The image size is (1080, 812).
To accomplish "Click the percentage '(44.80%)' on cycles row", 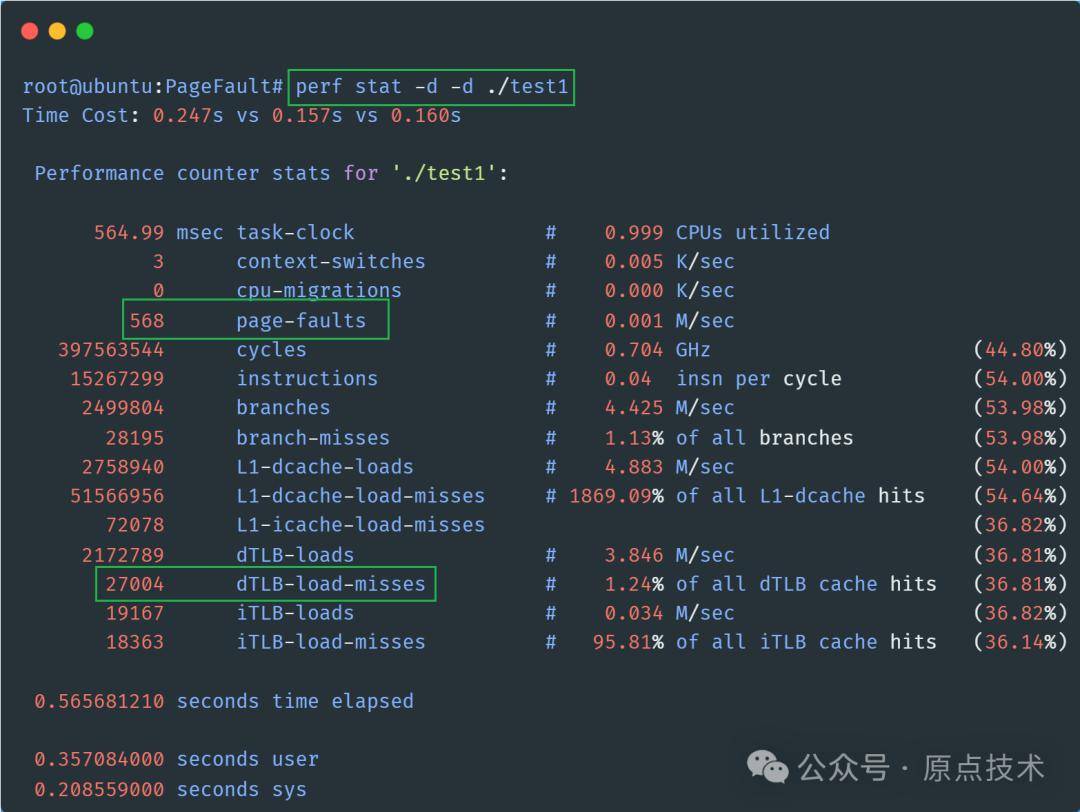I will (1020, 349).
